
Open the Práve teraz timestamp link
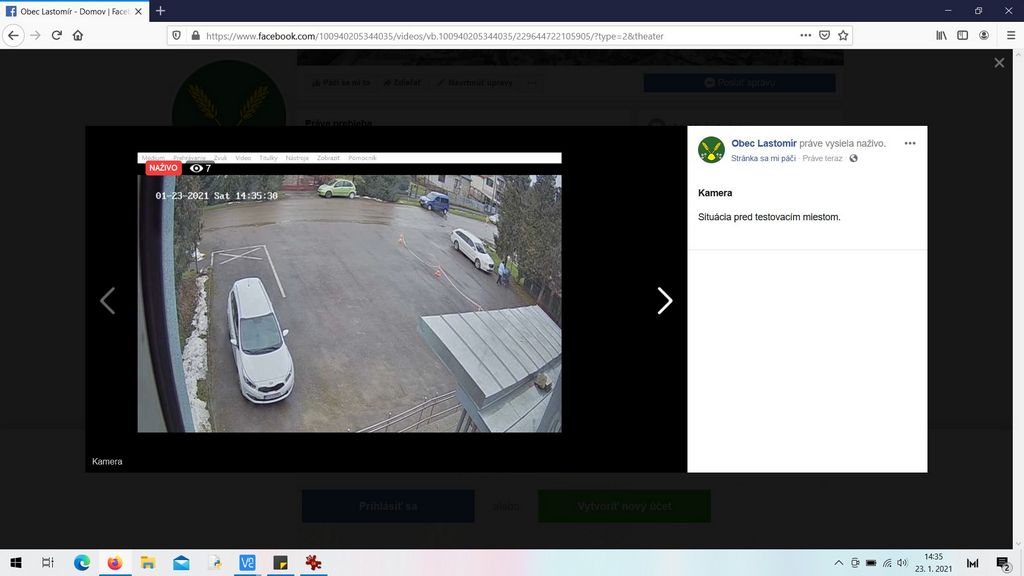(x=822, y=158)
